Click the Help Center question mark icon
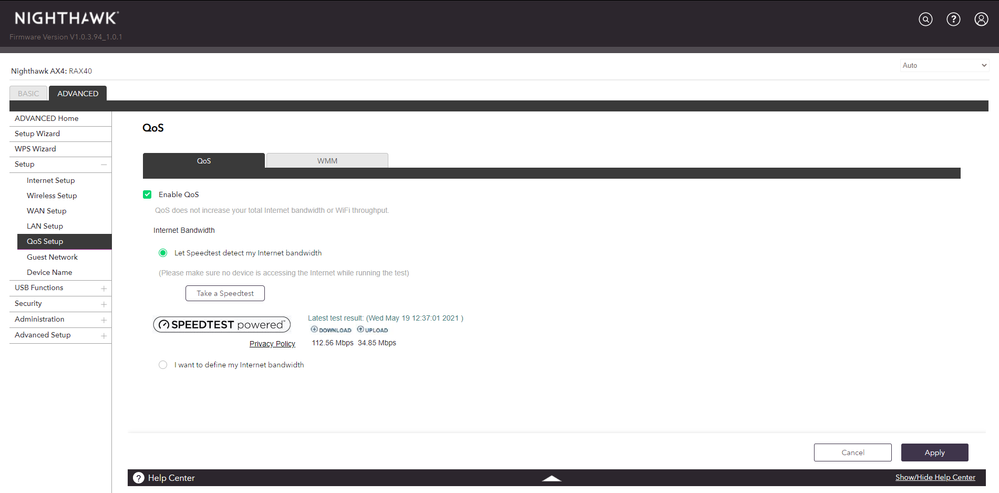Screen dimensions: 999x493 coord(138,478)
